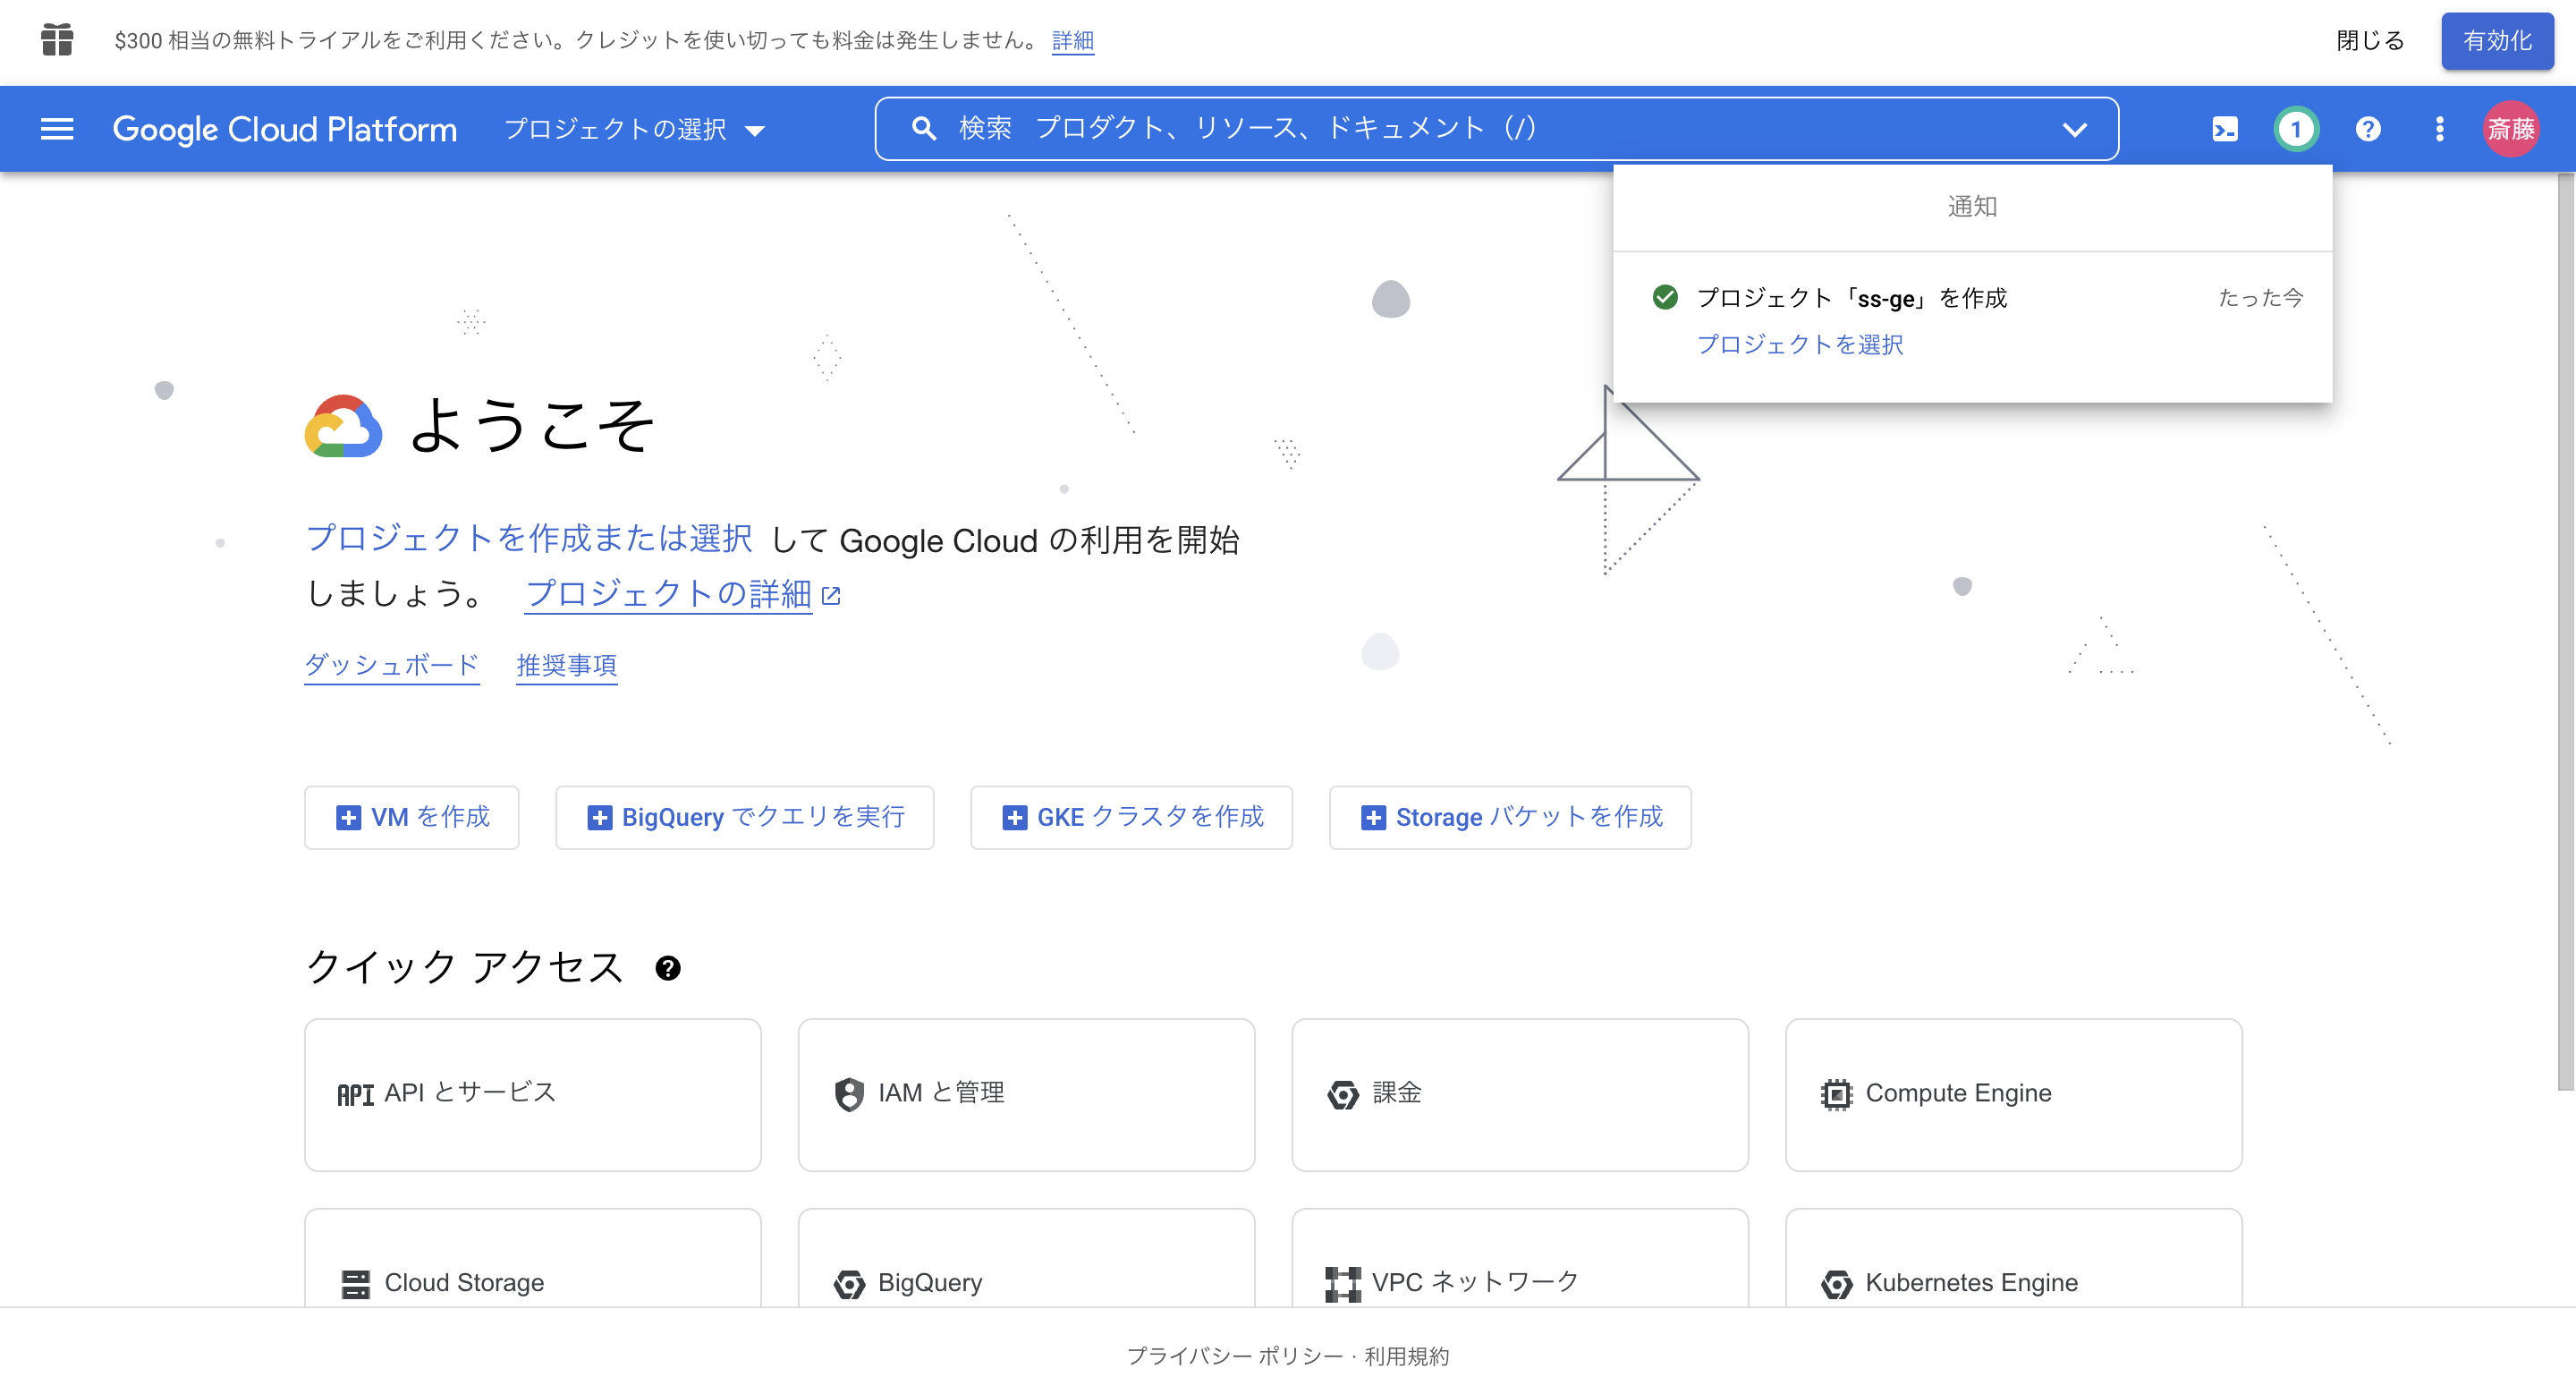Viewport: 2576px width, 1394px height.
Task: Open the notifications badge showing 1
Action: pyautogui.click(x=2296, y=128)
